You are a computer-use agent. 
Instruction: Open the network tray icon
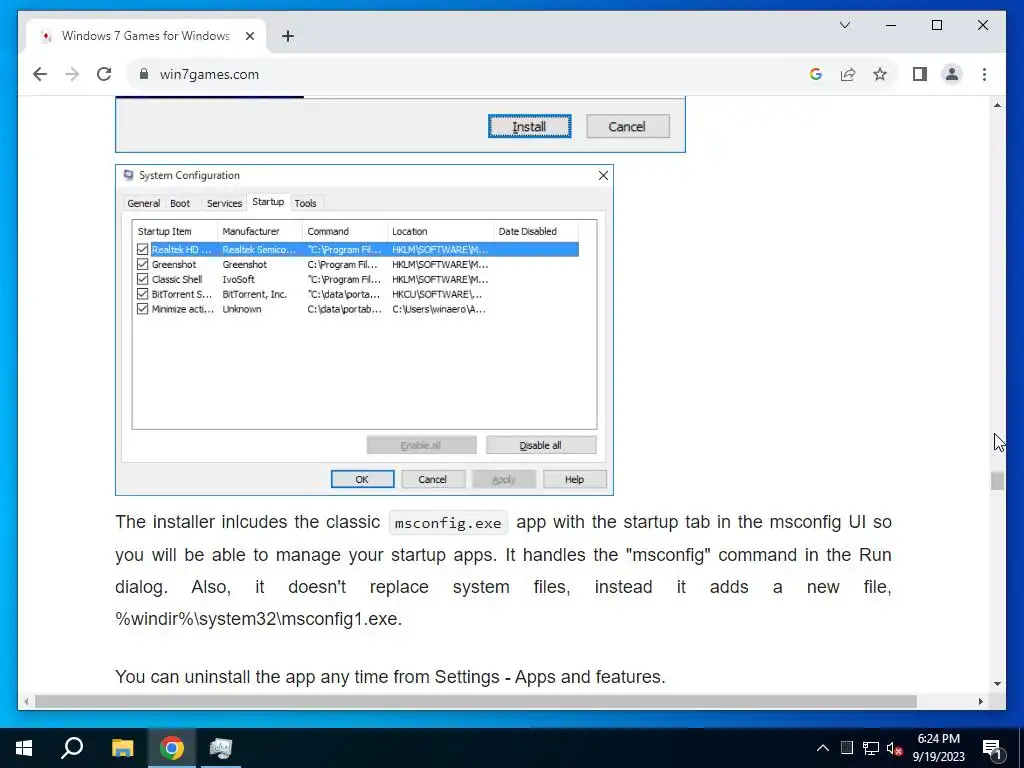pyautogui.click(x=871, y=748)
